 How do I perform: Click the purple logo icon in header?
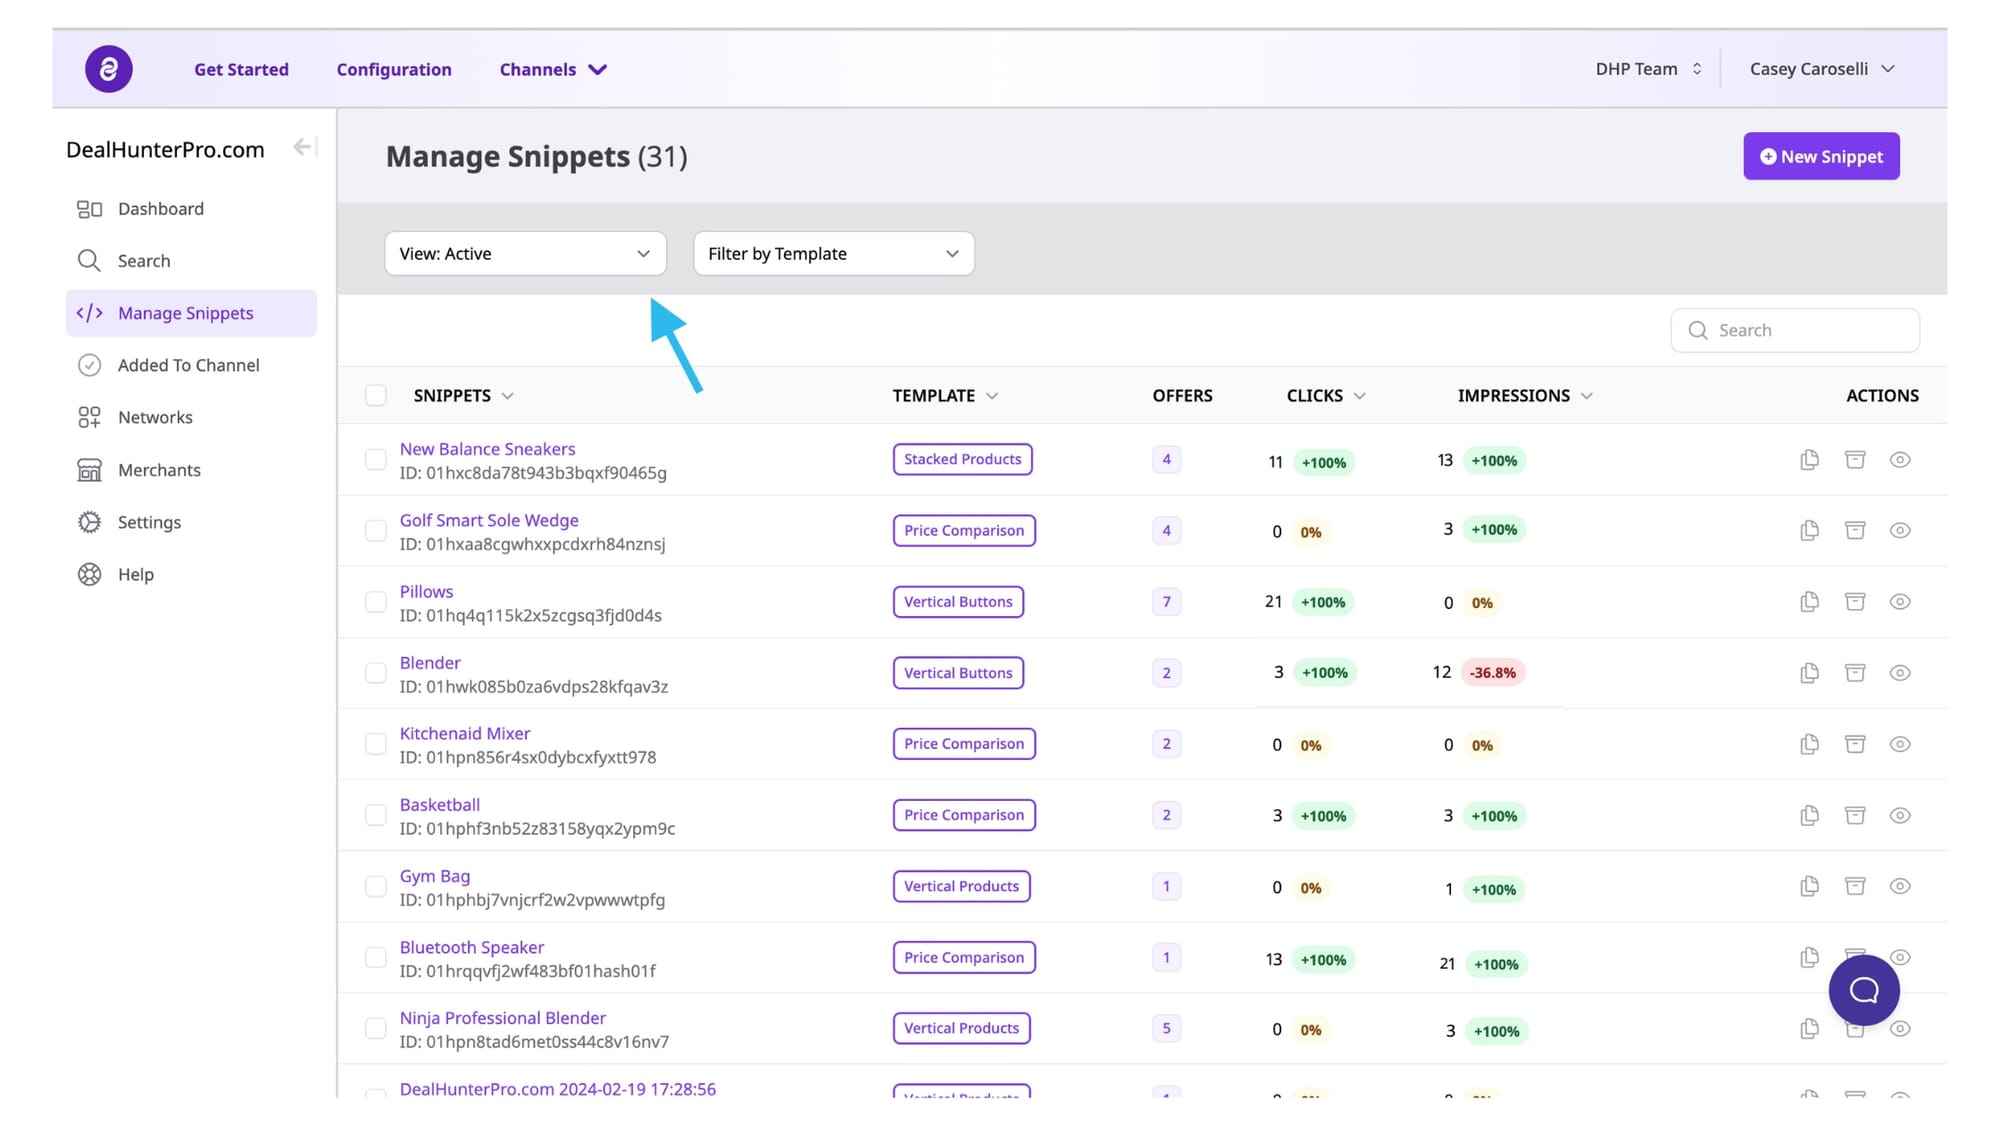(x=108, y=69)
